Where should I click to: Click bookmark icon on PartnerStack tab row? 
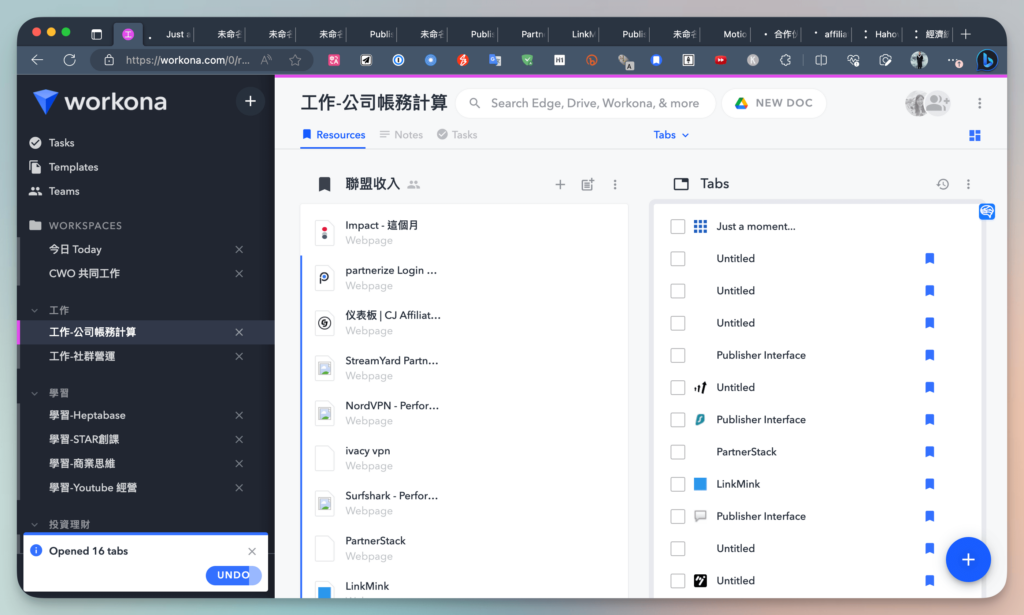(929, 452)
